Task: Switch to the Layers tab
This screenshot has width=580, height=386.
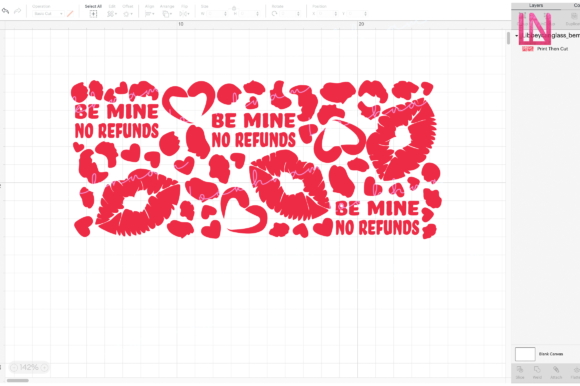Action: point(536,6)
